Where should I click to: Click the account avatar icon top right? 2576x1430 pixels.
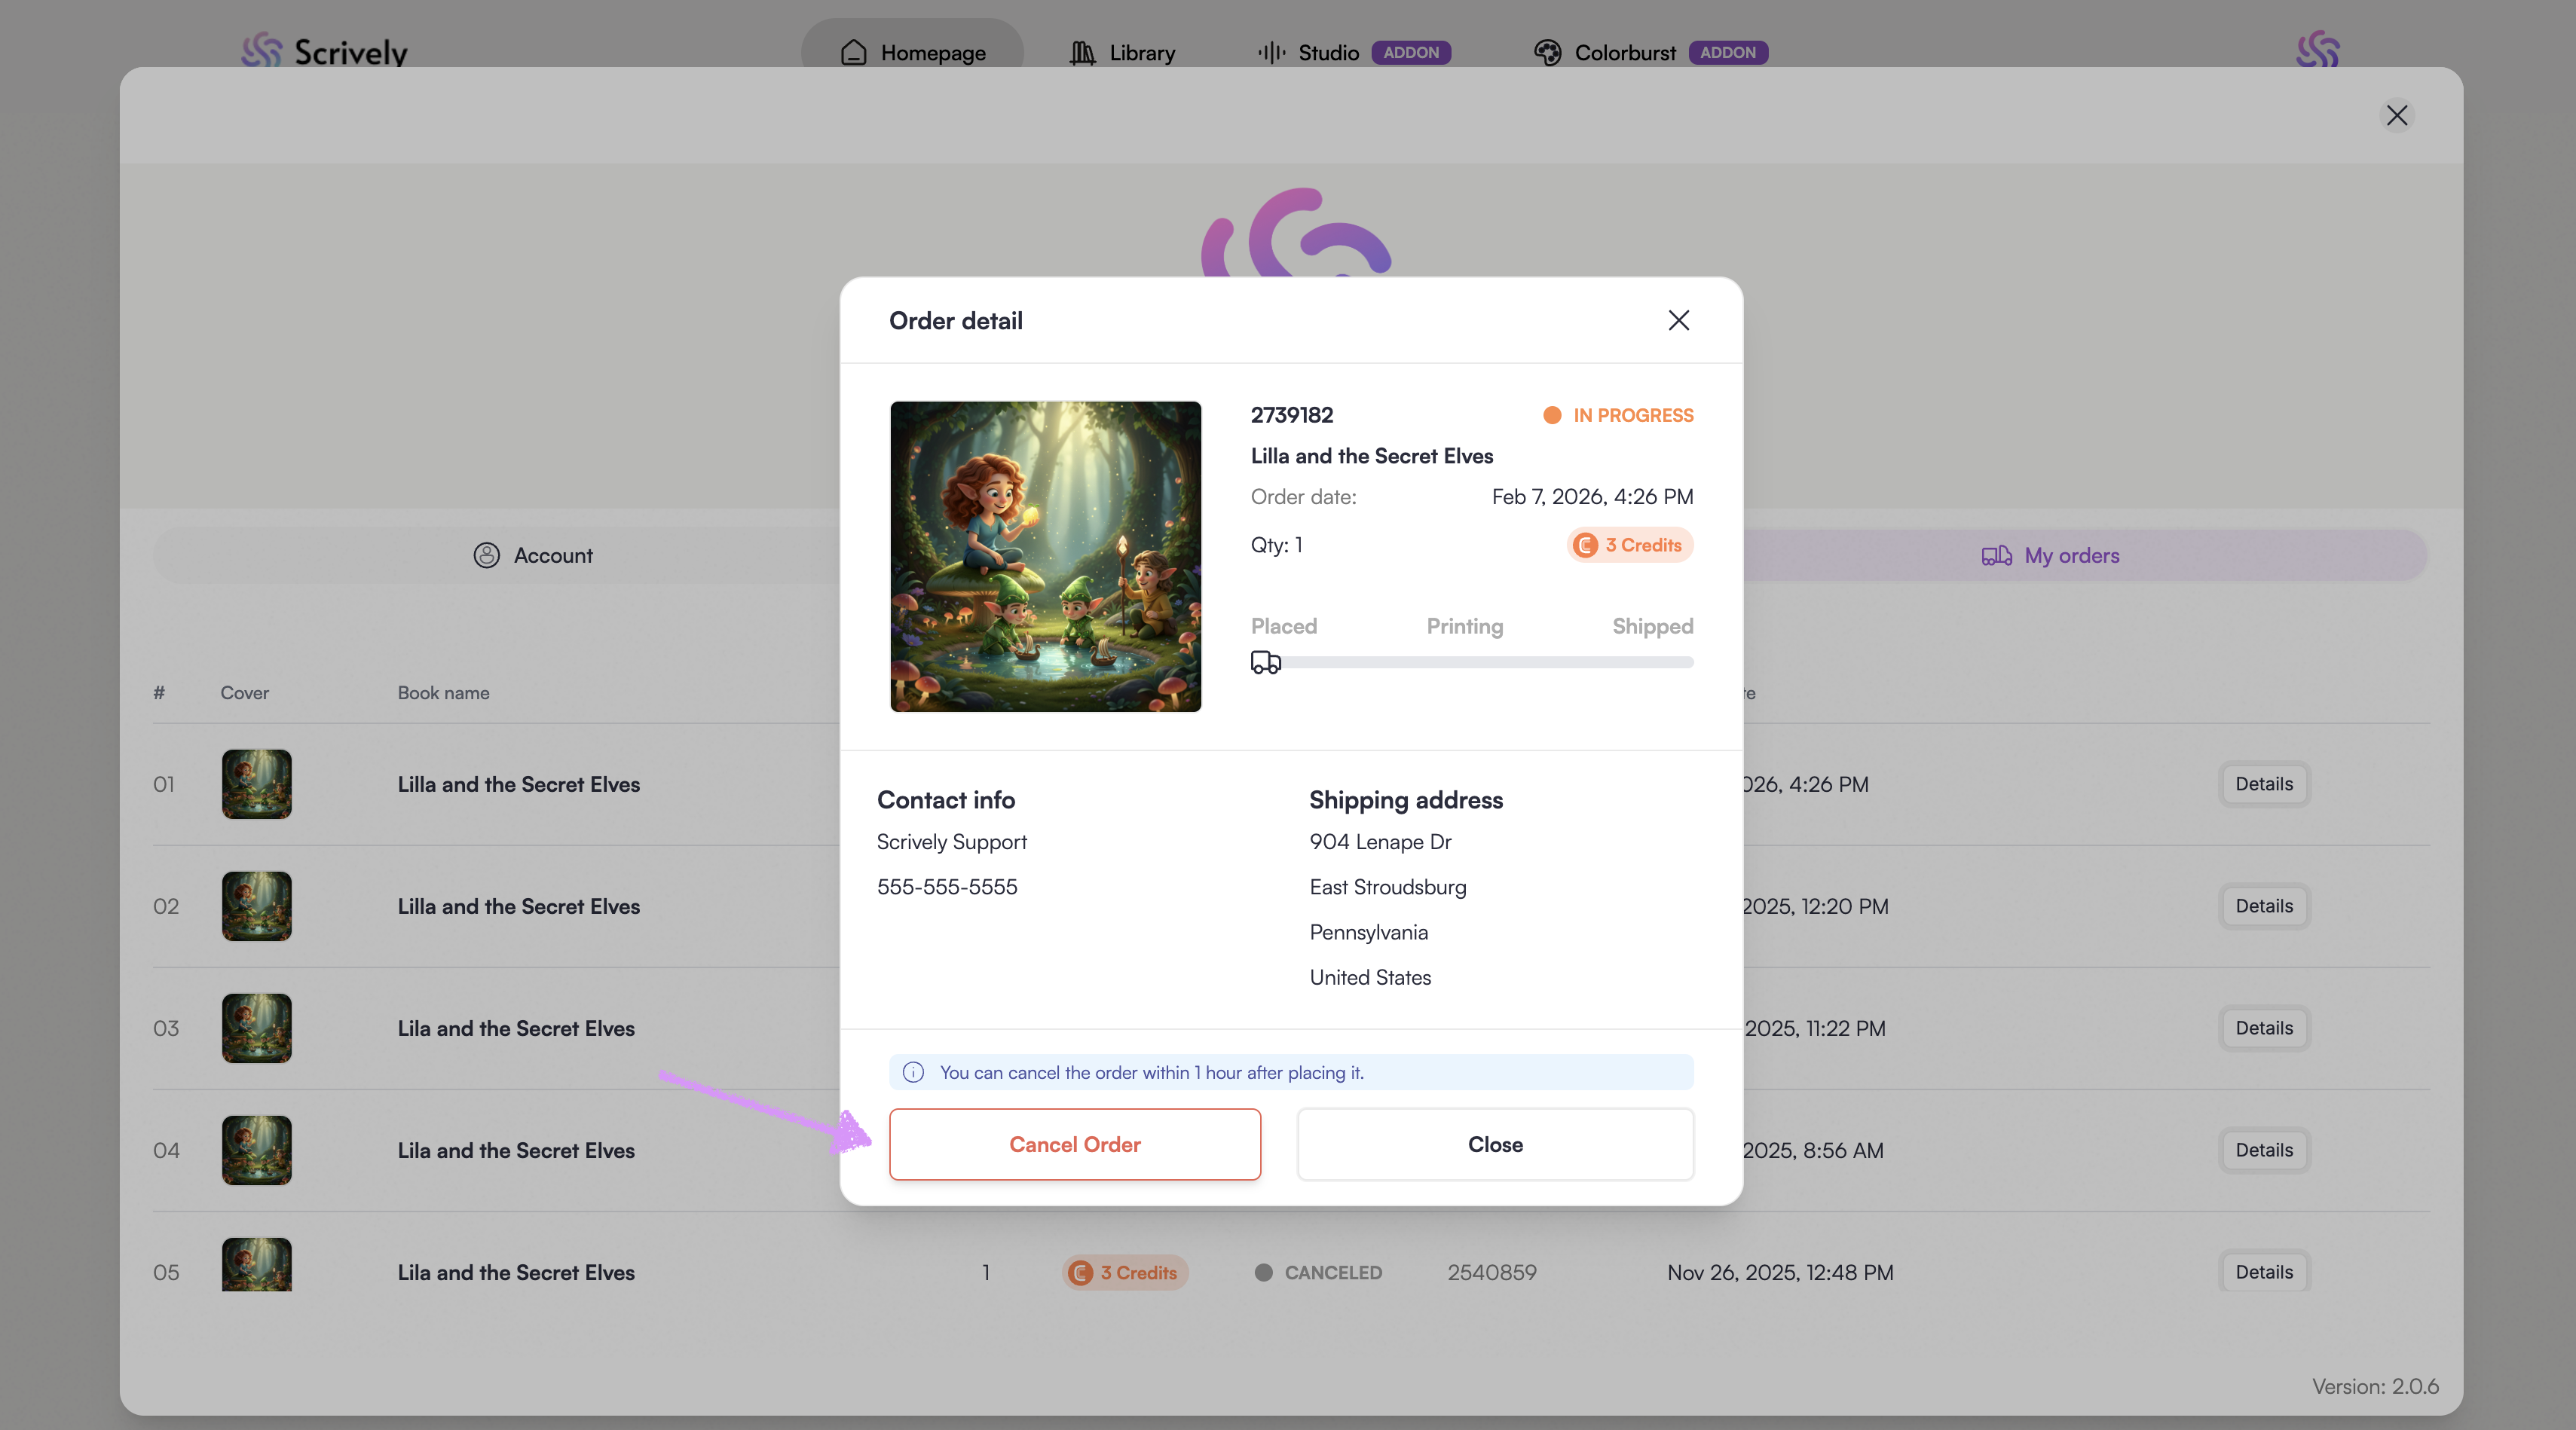(x=2317, y=50)
